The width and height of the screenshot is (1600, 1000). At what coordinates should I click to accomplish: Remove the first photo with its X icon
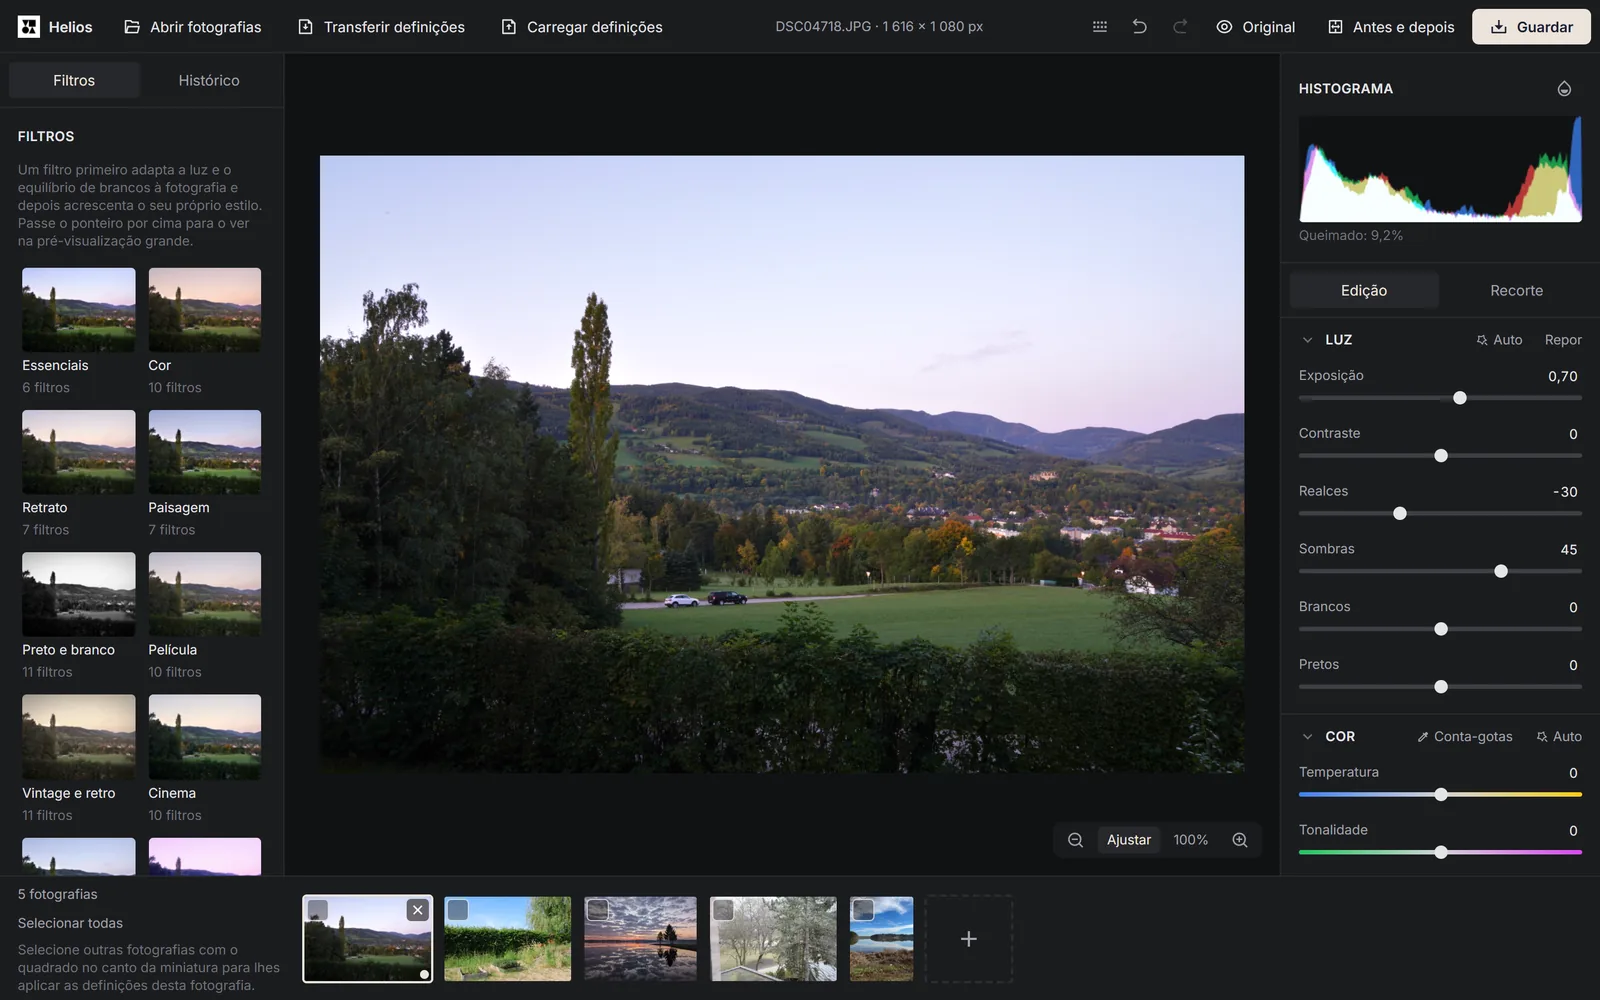(418, 910)
